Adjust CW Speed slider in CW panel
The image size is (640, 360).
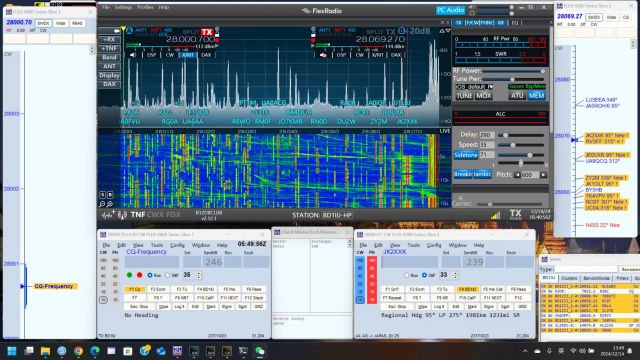pos(522,145)
